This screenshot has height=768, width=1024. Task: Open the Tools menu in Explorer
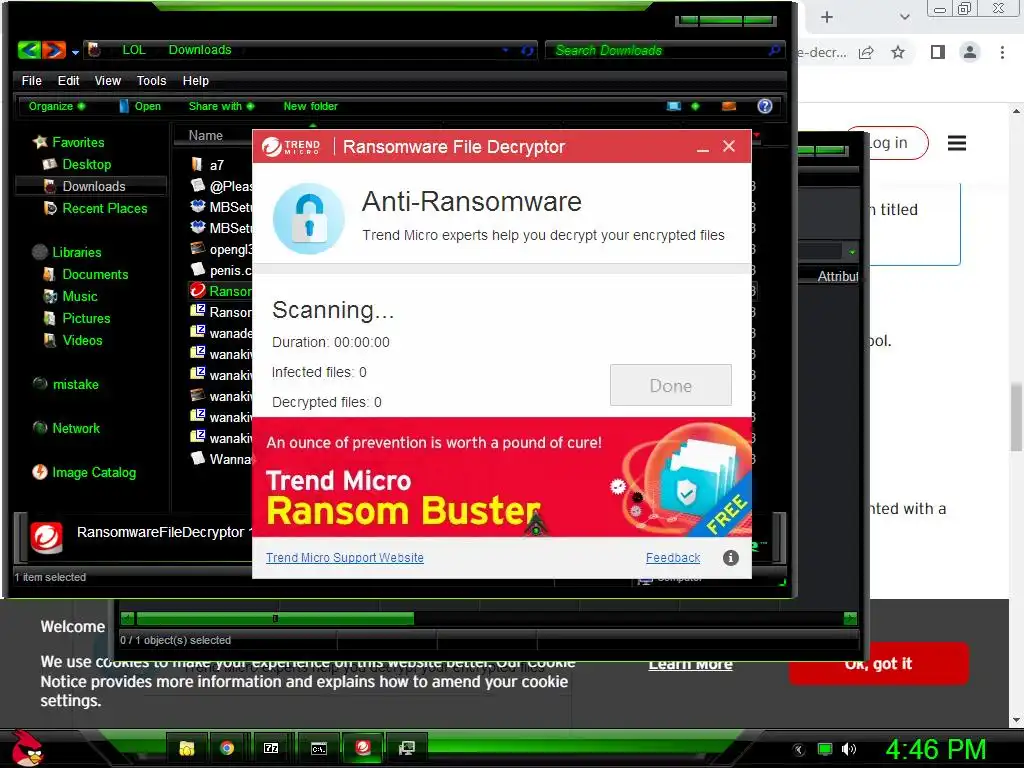[x=152, y=80]
